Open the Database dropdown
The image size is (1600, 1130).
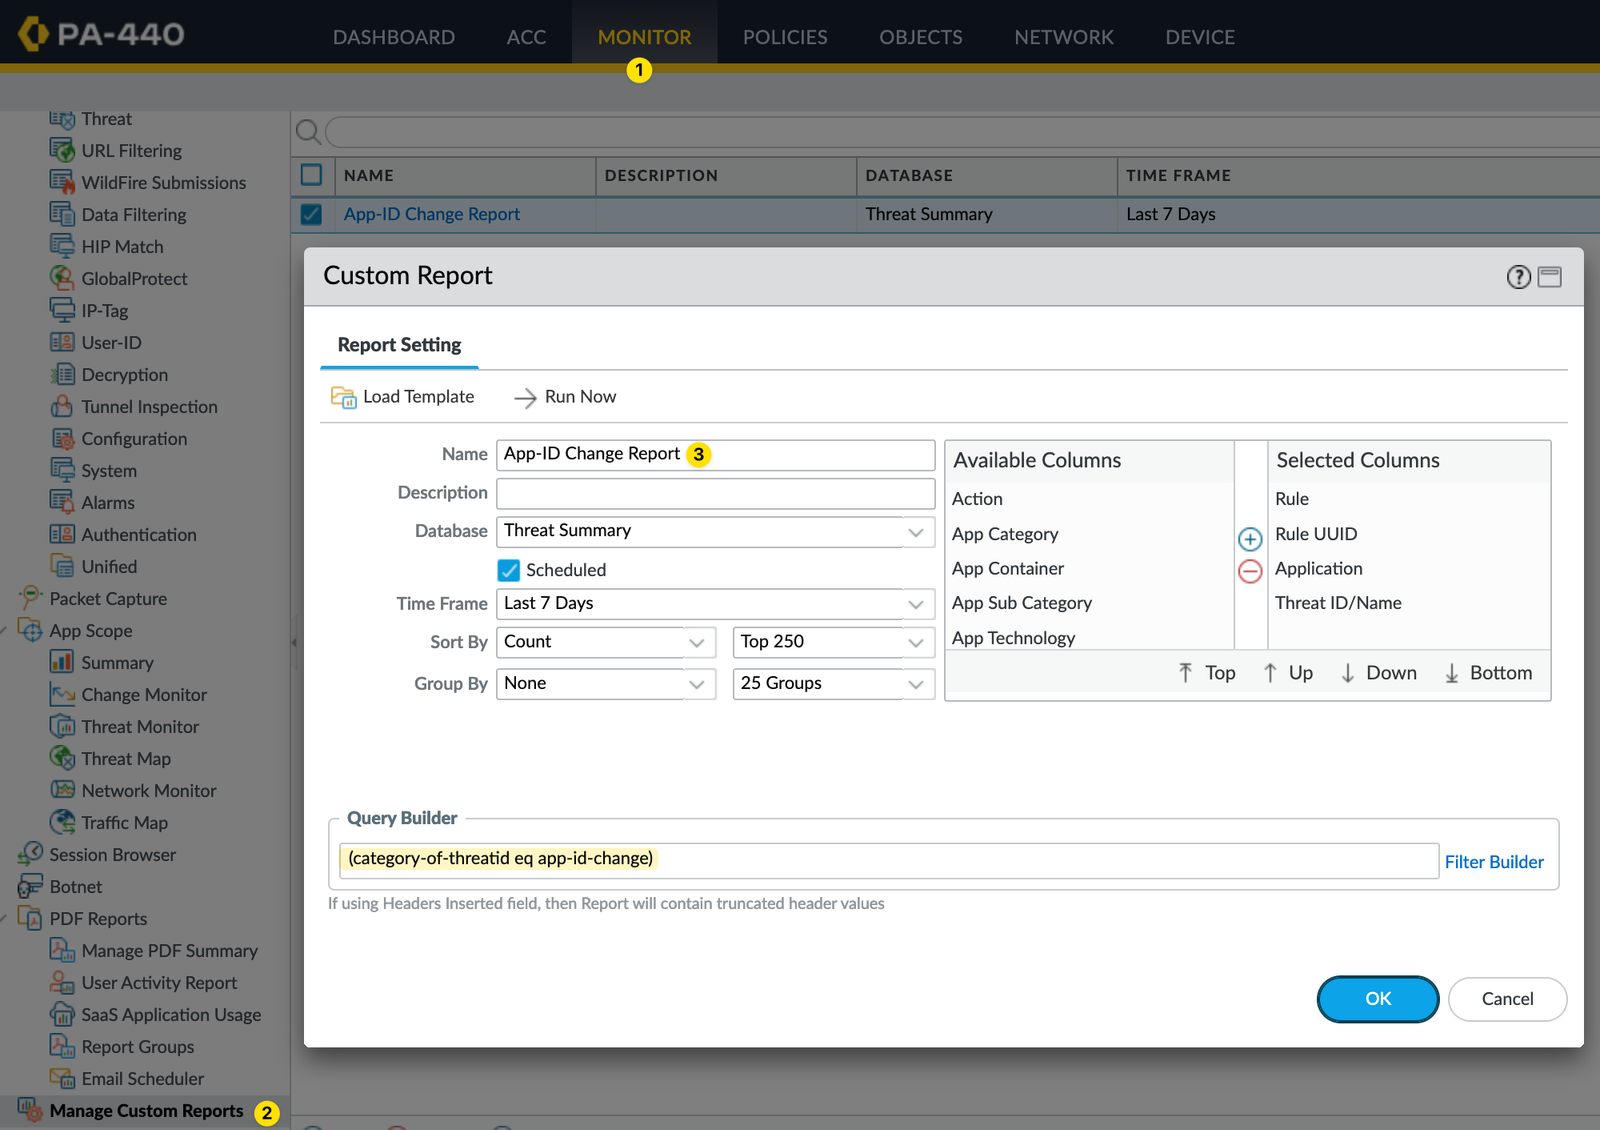914,531
